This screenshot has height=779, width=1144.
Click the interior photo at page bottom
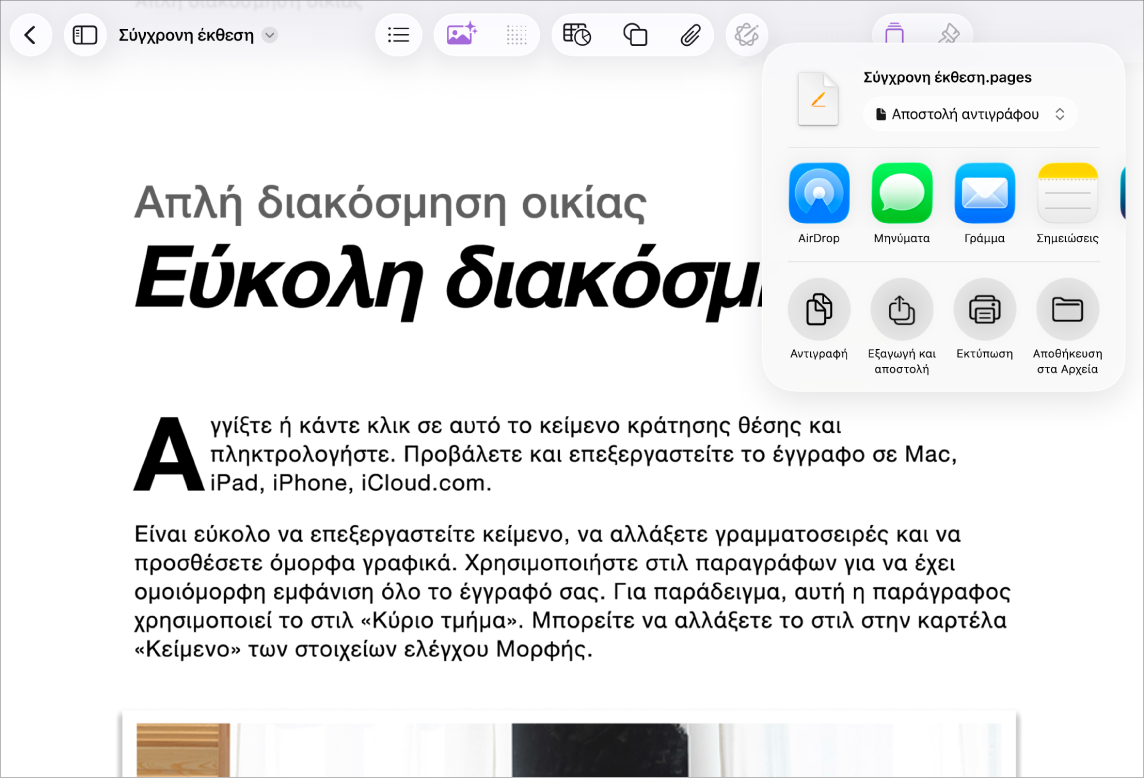(x=569, y=750)
